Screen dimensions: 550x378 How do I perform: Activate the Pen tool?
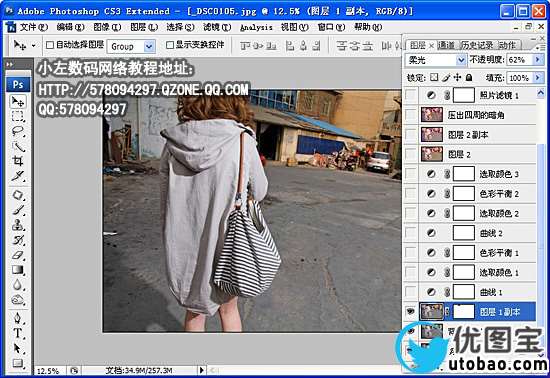pyautogui.click(x=18, y=318)
